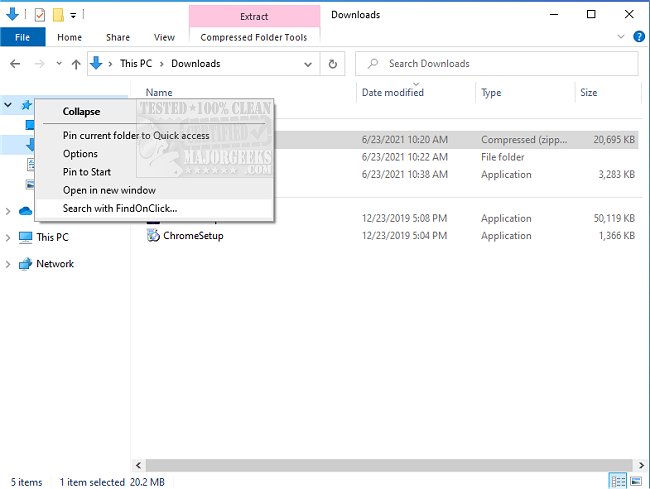Select This PC in navigation pane
Image resolution: width=650 pixels, height=489 pixels.
52,237
